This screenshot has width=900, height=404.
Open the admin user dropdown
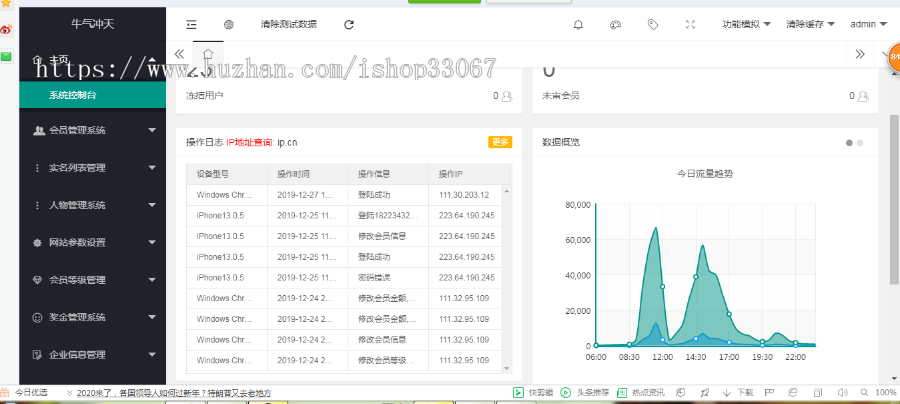click(x=867, y=24)
